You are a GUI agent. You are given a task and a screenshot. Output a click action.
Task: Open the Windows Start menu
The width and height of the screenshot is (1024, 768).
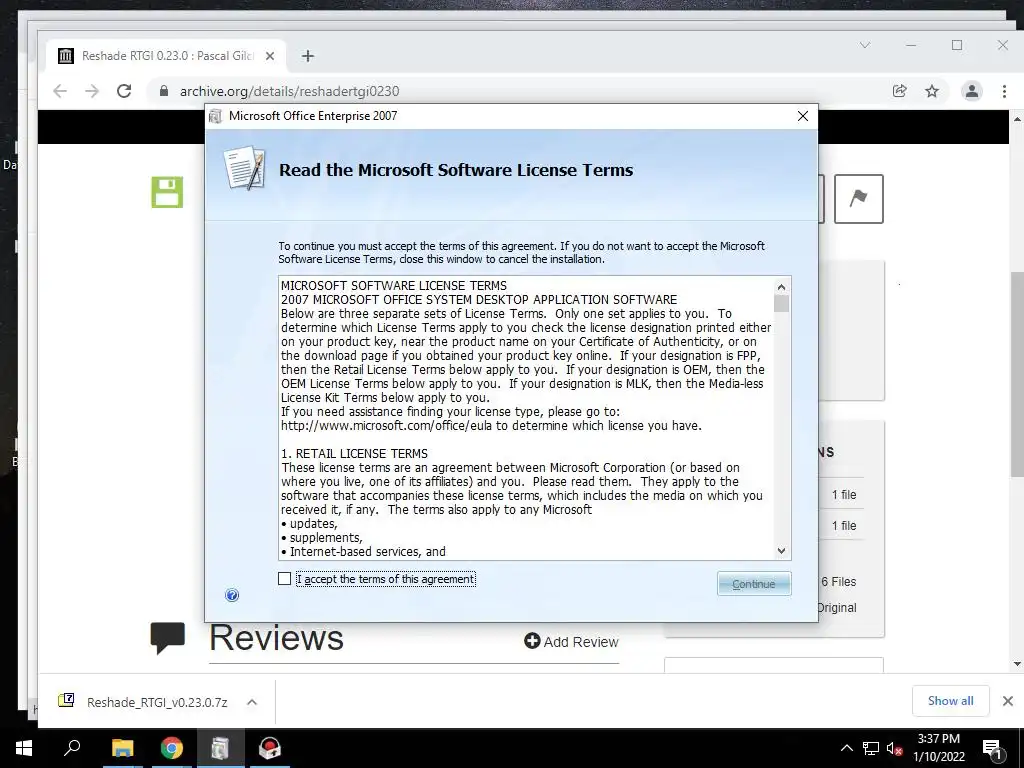coord(24,748)
